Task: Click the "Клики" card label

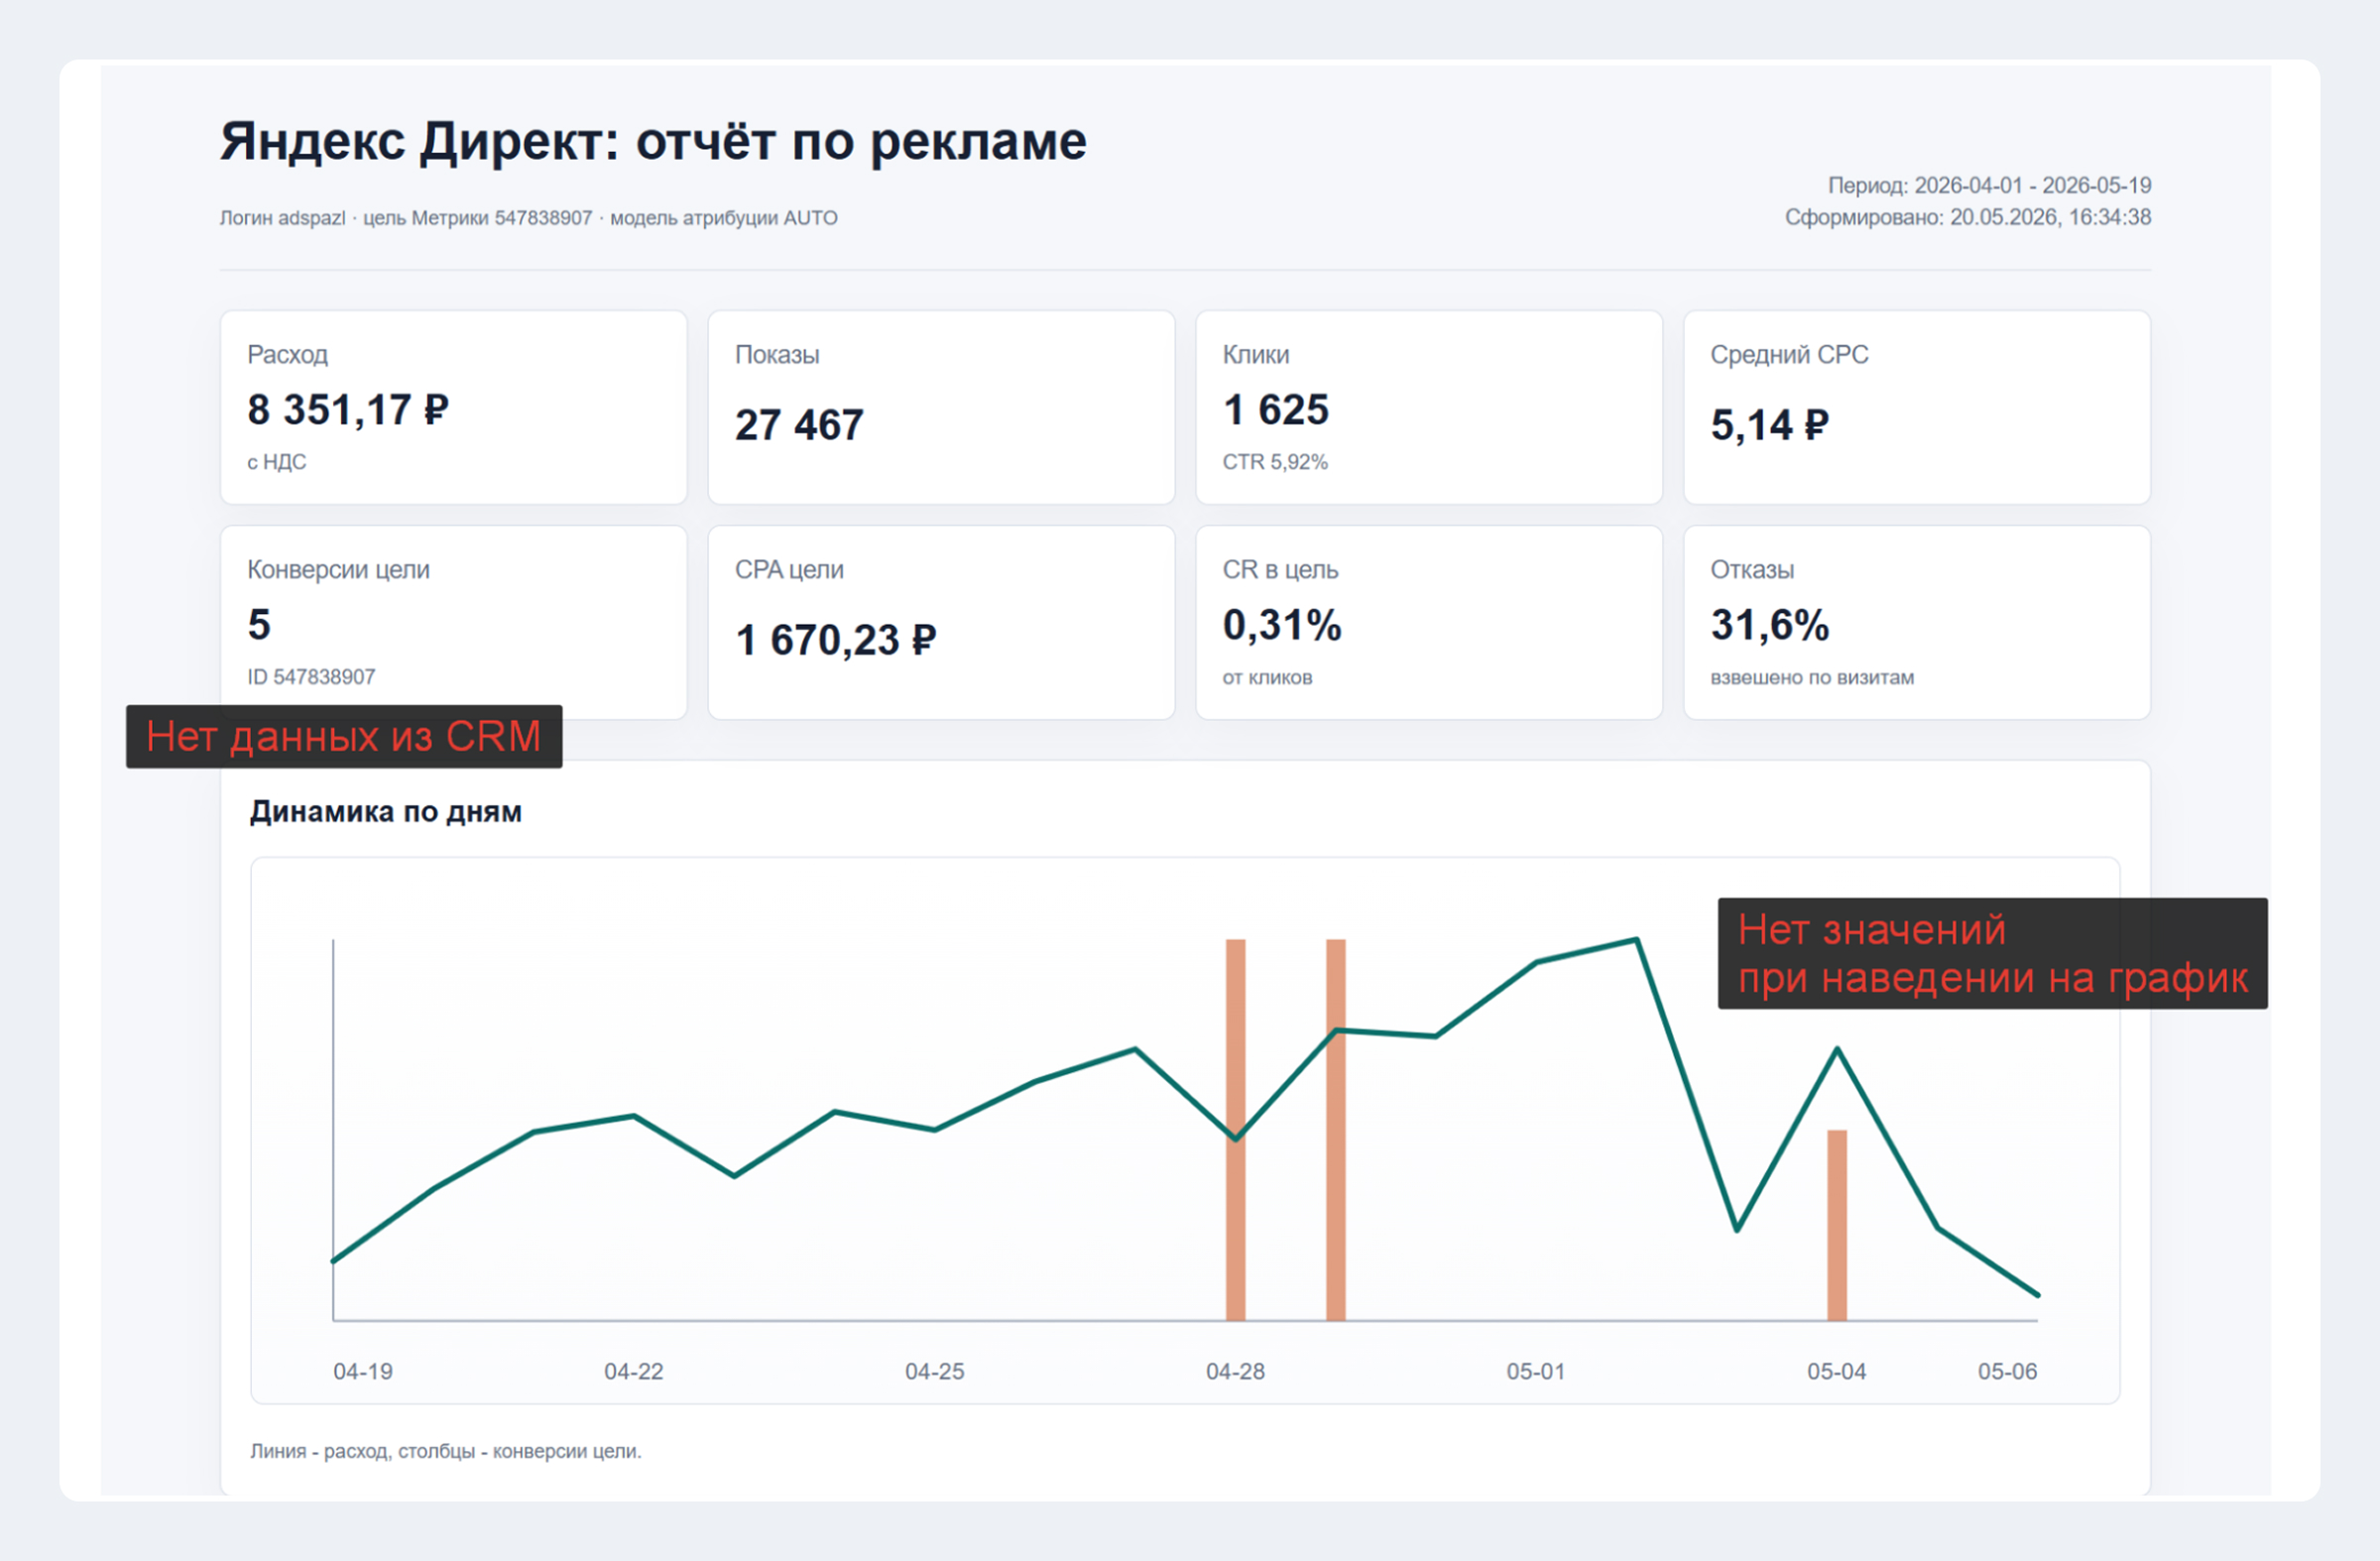Action: pyautogui.click(x=1256, y=355)
